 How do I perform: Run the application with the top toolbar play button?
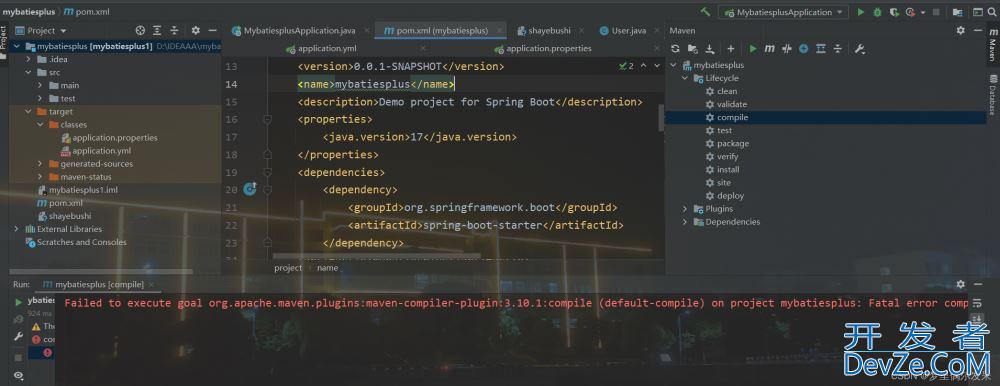tap(861, 12)
